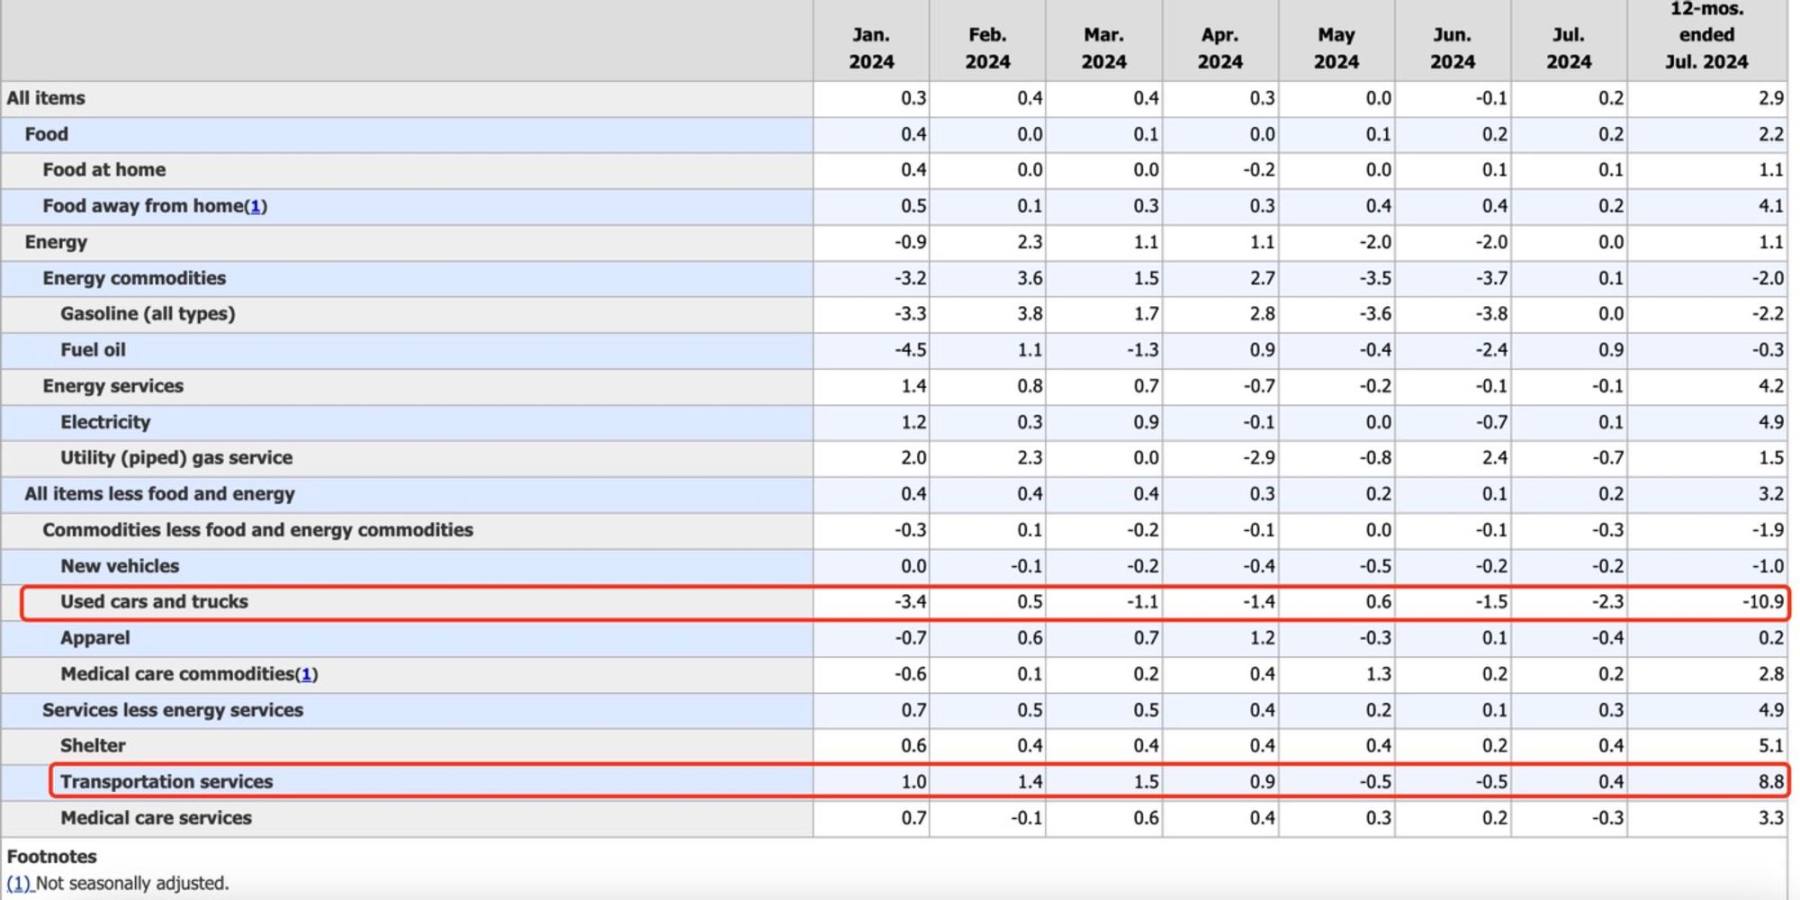Click the Fuel oil row label

pyautogui.click(x=93, y=350)
